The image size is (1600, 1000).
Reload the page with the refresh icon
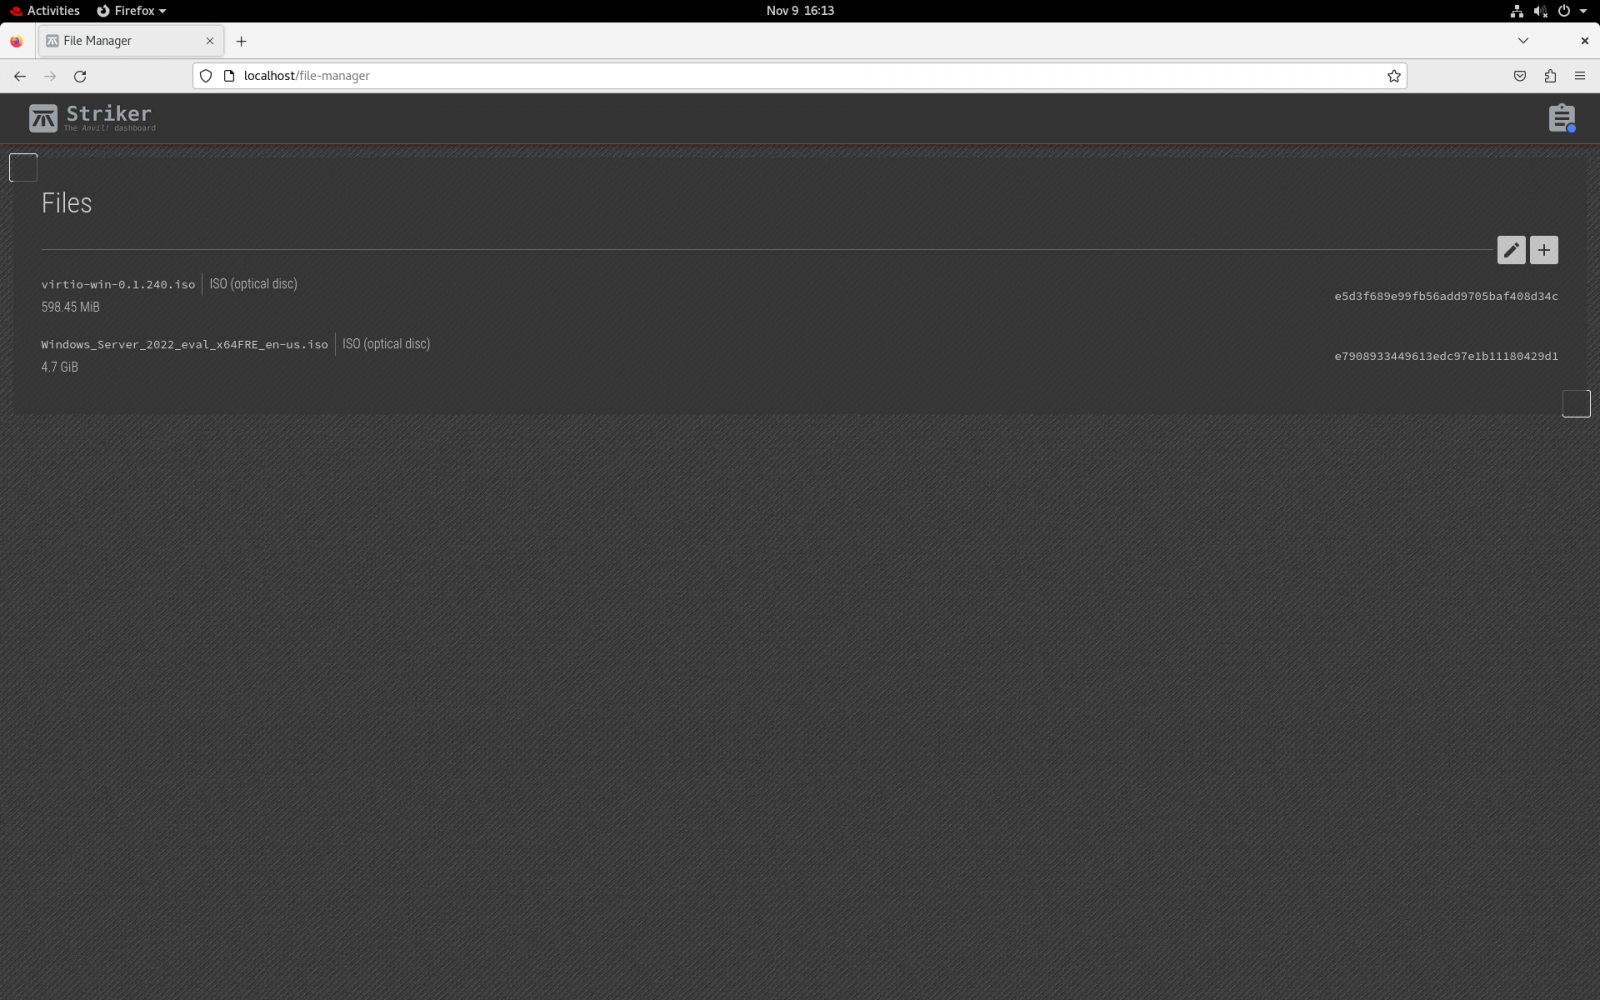coord(80,76)
